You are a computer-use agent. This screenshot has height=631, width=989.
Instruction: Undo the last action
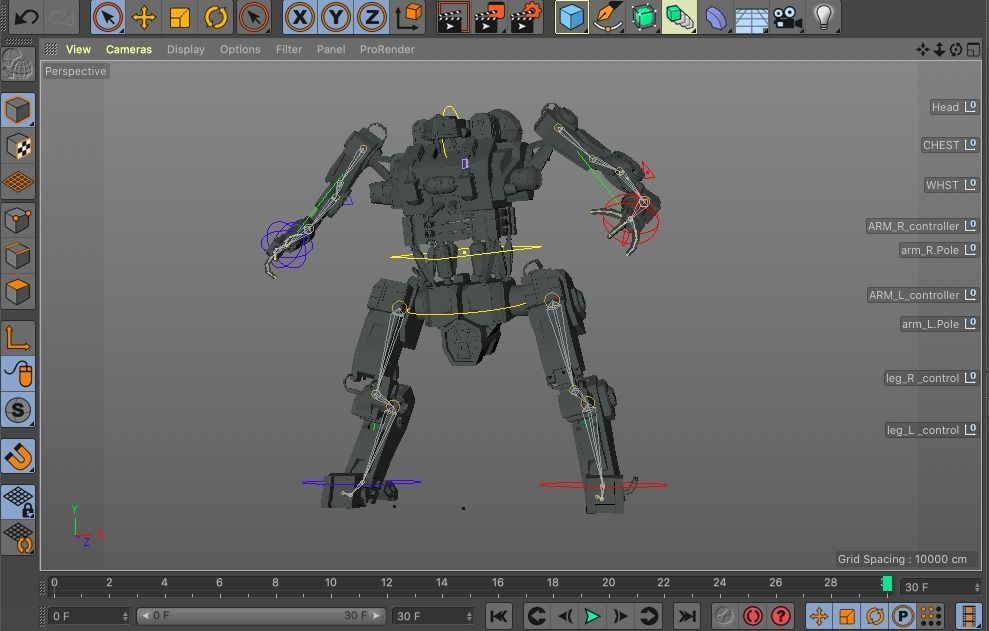[26, 16]
